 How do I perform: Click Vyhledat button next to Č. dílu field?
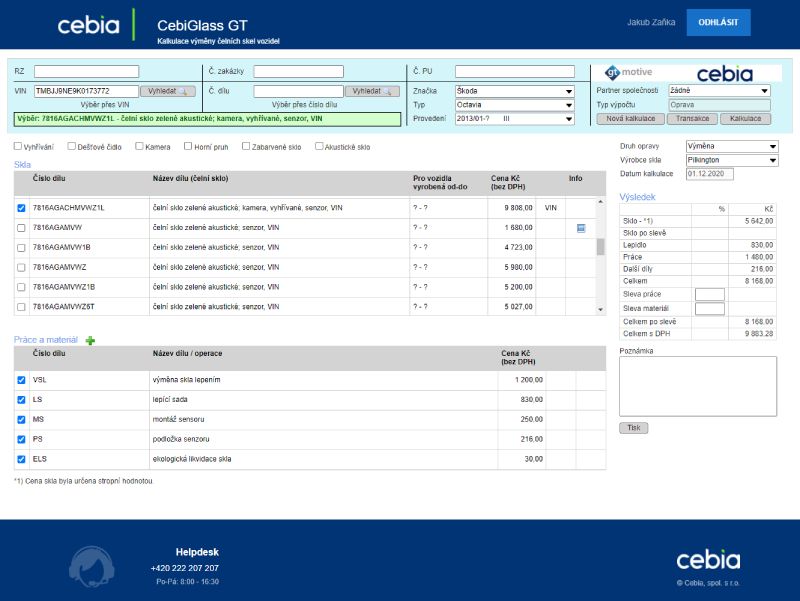point(372,91)
